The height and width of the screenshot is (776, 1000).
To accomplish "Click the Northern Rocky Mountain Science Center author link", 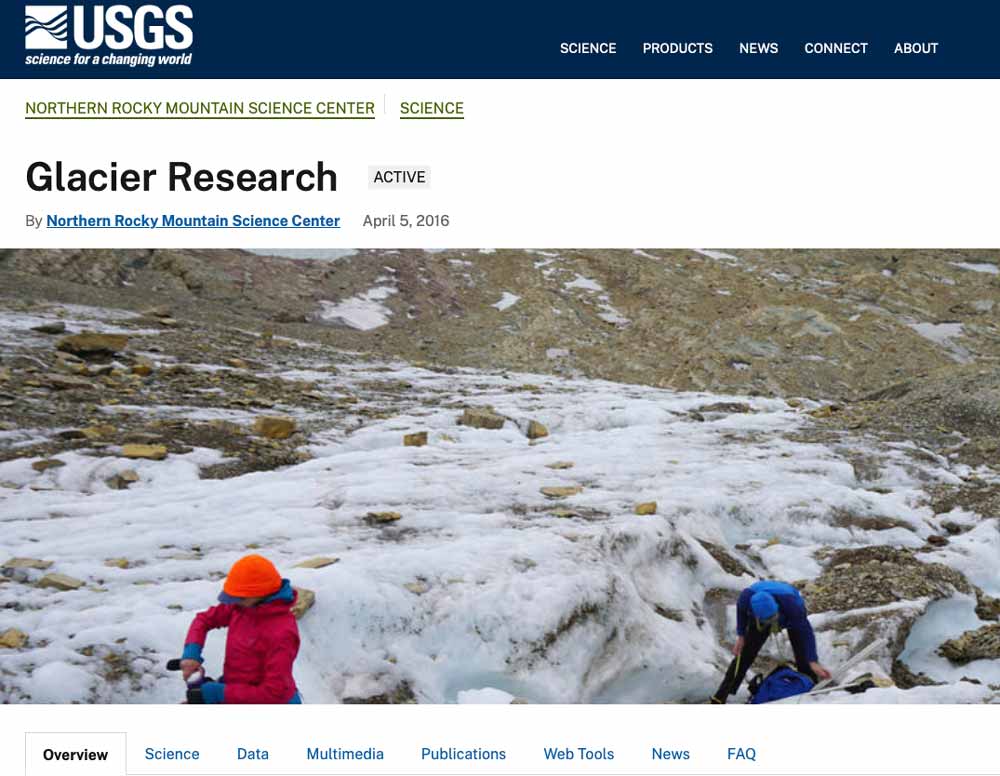I will pyautogui.click(x=193, y=221).
